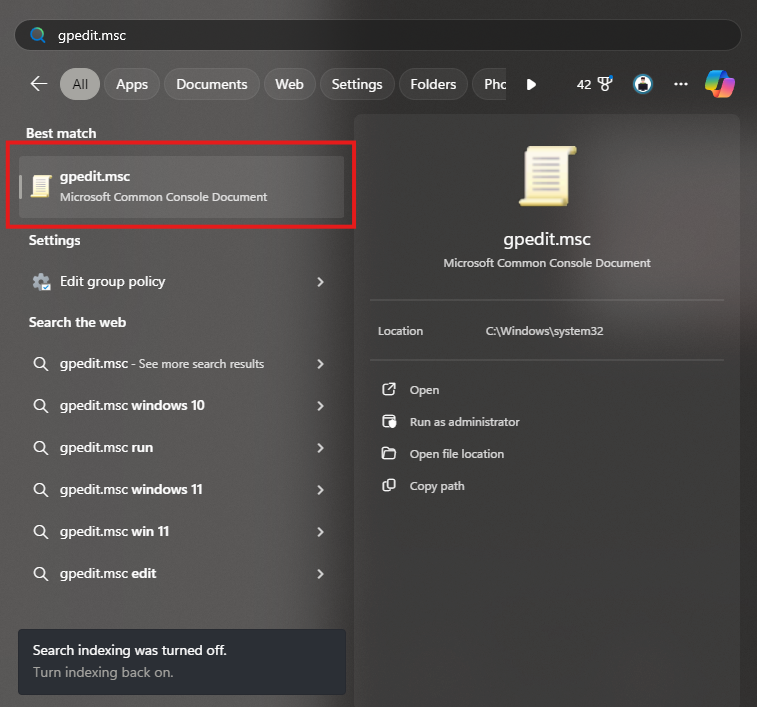Click the search icon beside gpedit.msc edit
The height and width of the screenshot is (707, 757).
click(41, 574)
